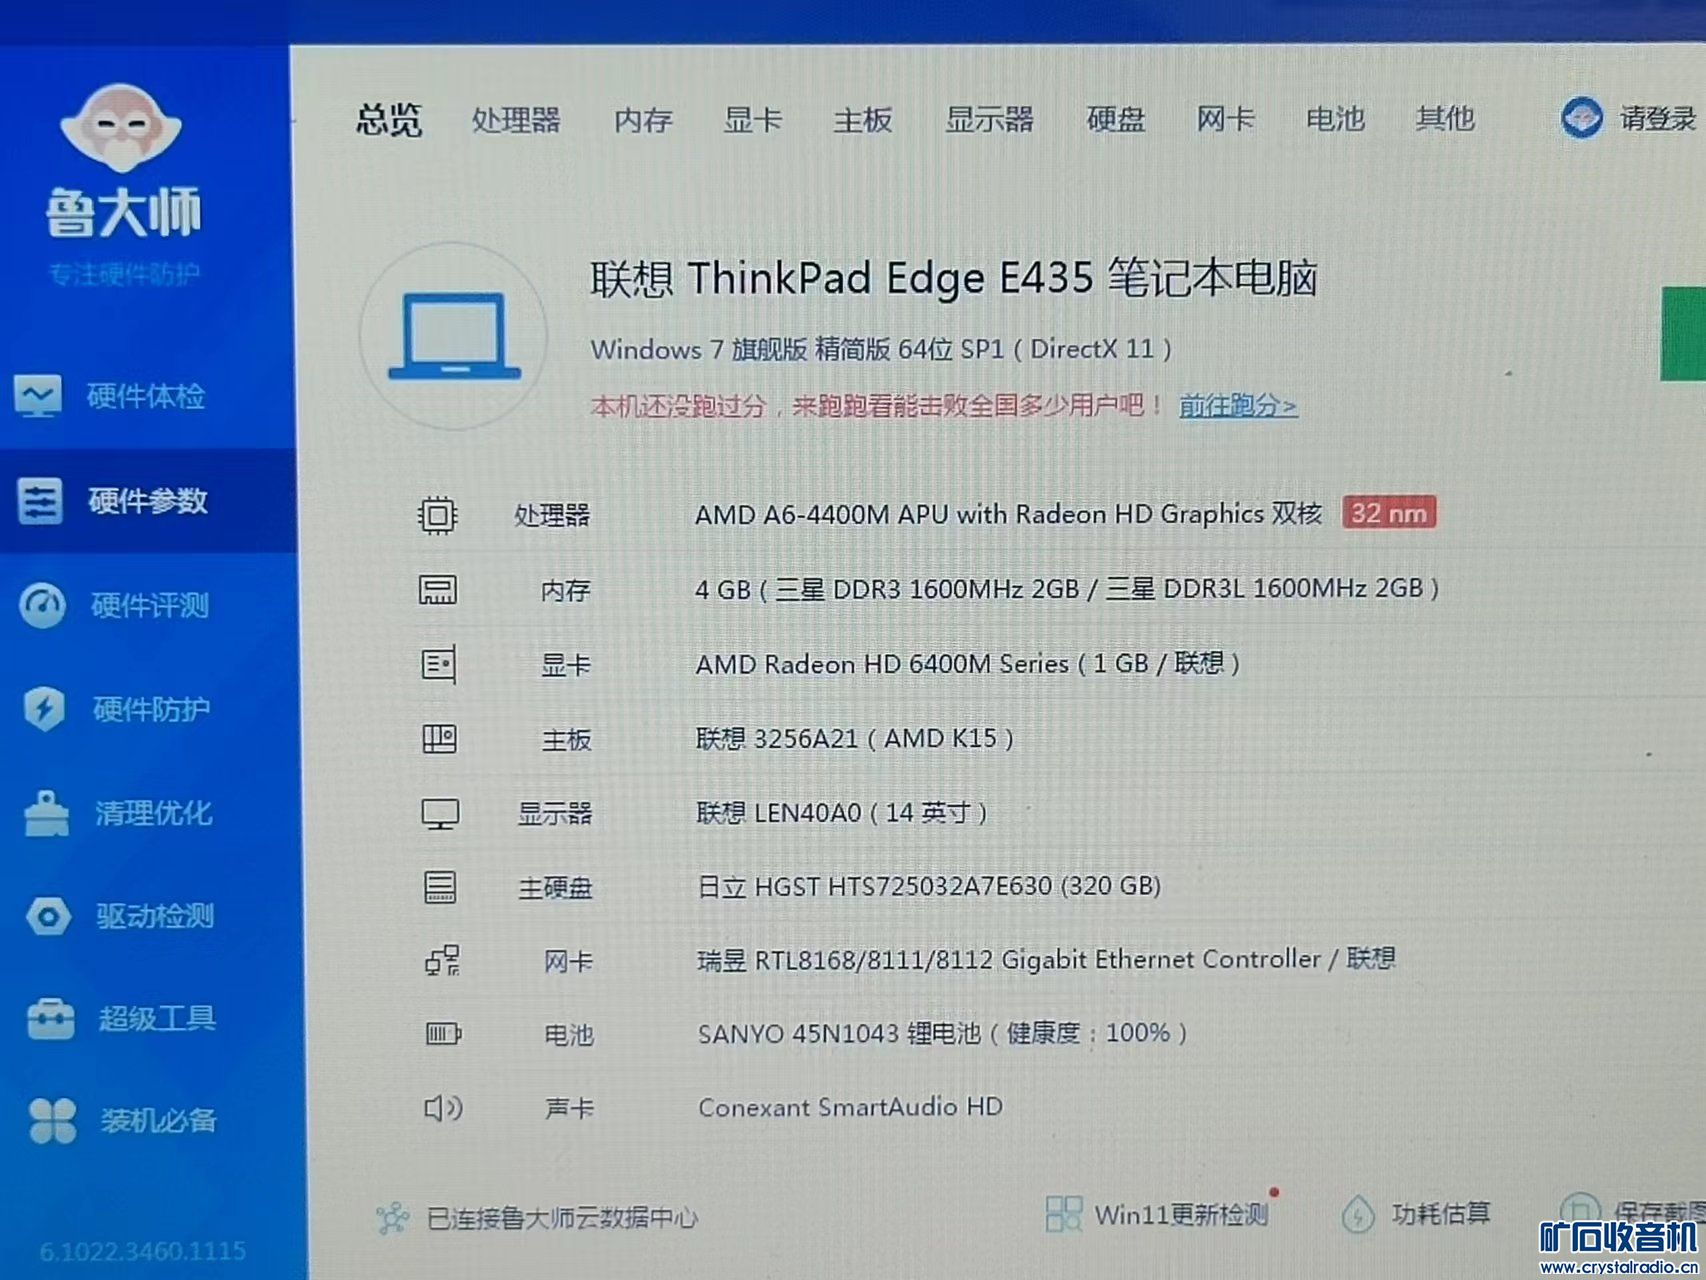The height and width of the screenshot is (1280, 1706).
Task: Switch to top 电池 tab
Action: click(1335, 119)
